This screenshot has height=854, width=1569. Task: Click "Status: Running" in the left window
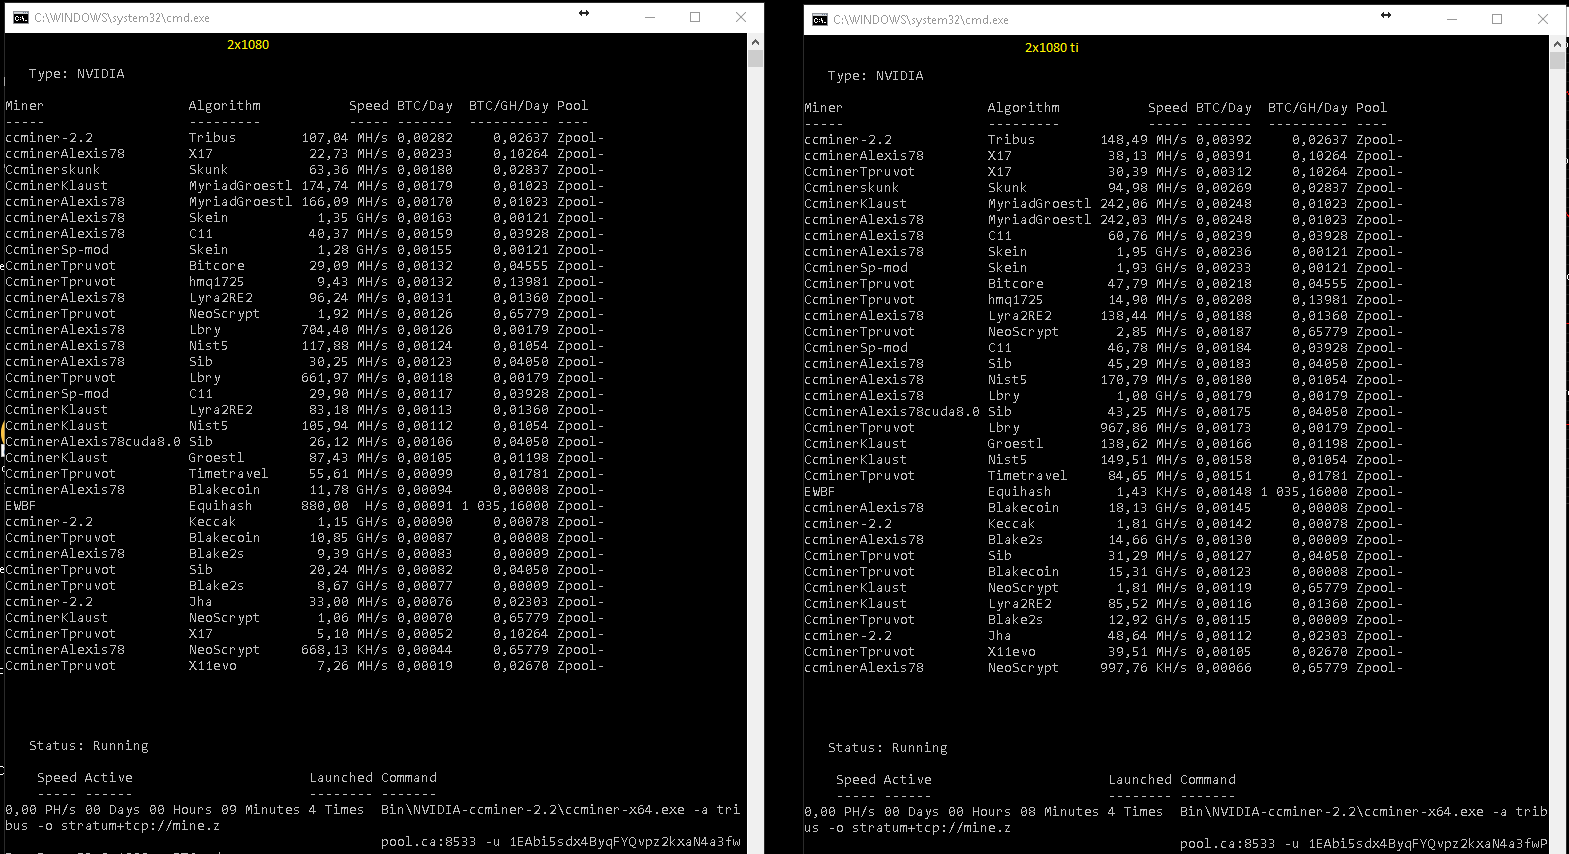tap(89, 746)
